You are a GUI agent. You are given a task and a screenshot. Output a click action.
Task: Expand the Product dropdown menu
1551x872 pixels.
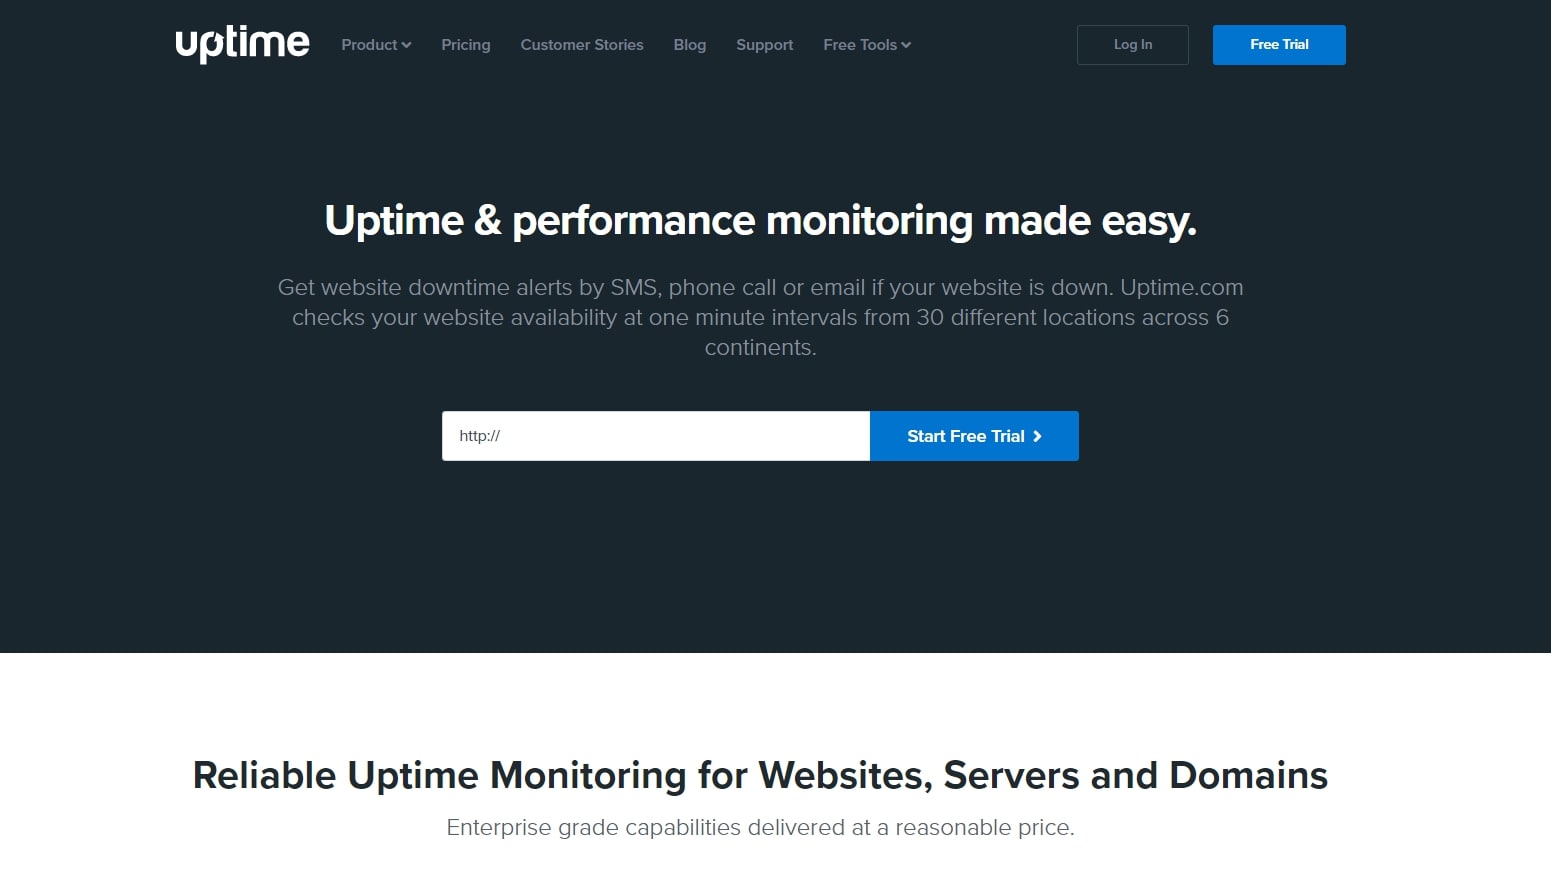tap(376, 45)
